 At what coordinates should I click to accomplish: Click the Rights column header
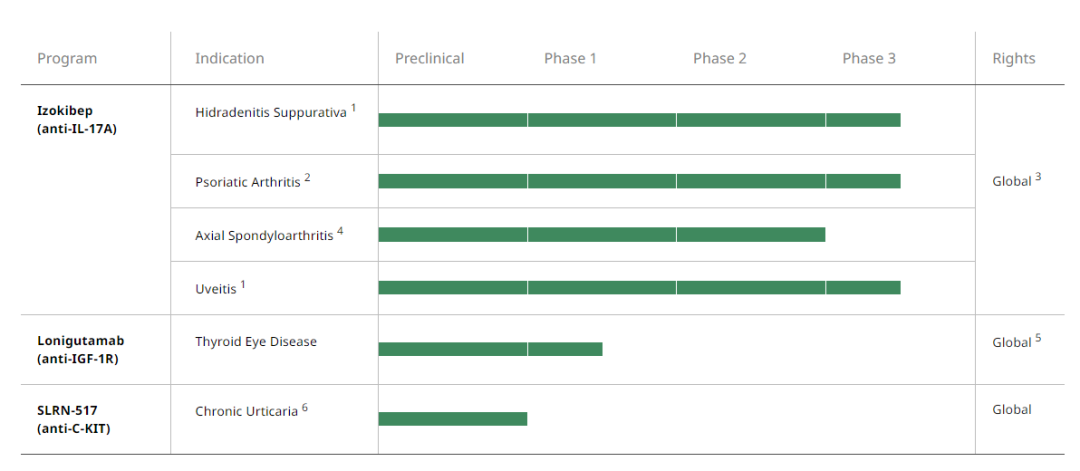(x=1013, y=59)
